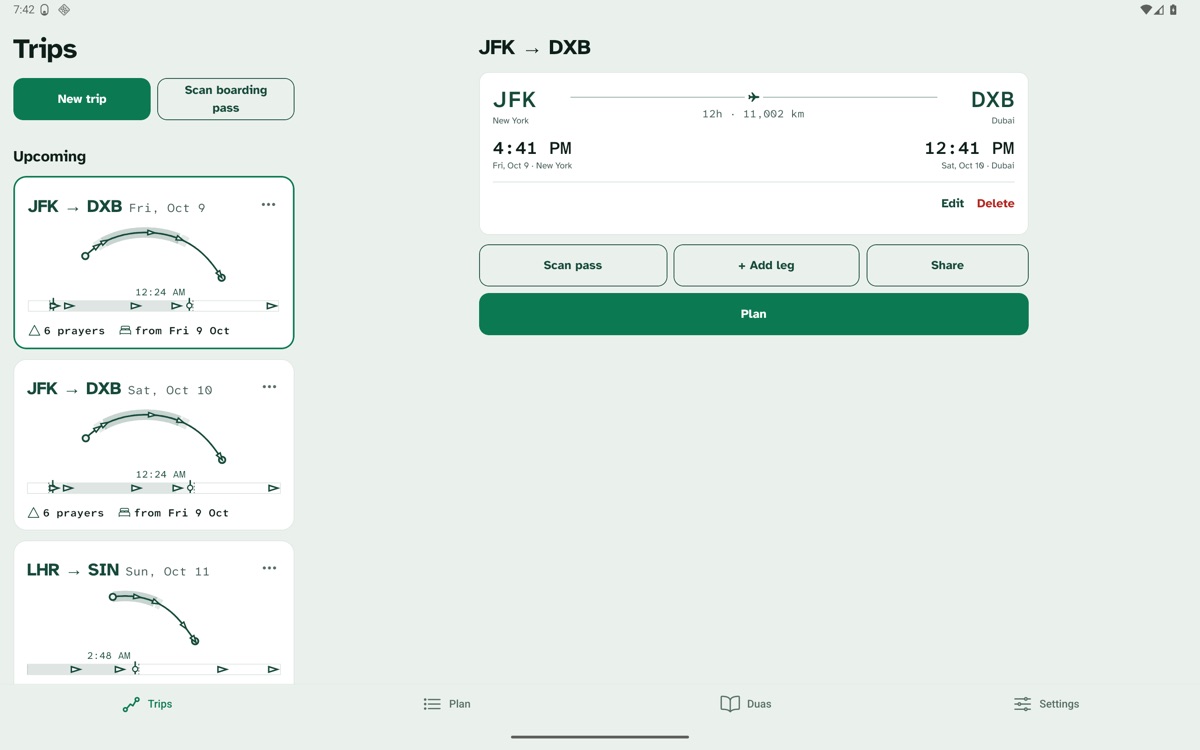Screen dimensions: 1200x750
Task: Open options menu for JFK → DXB Sat, Oct 10 trip
Action: (269, 387)
